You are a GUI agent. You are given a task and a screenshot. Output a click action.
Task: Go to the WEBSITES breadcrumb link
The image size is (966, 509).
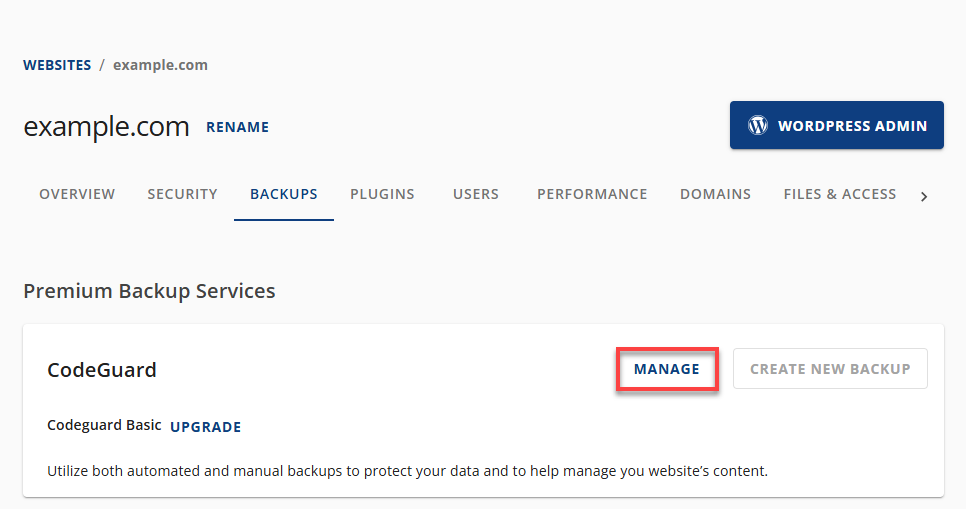point(57,65)
